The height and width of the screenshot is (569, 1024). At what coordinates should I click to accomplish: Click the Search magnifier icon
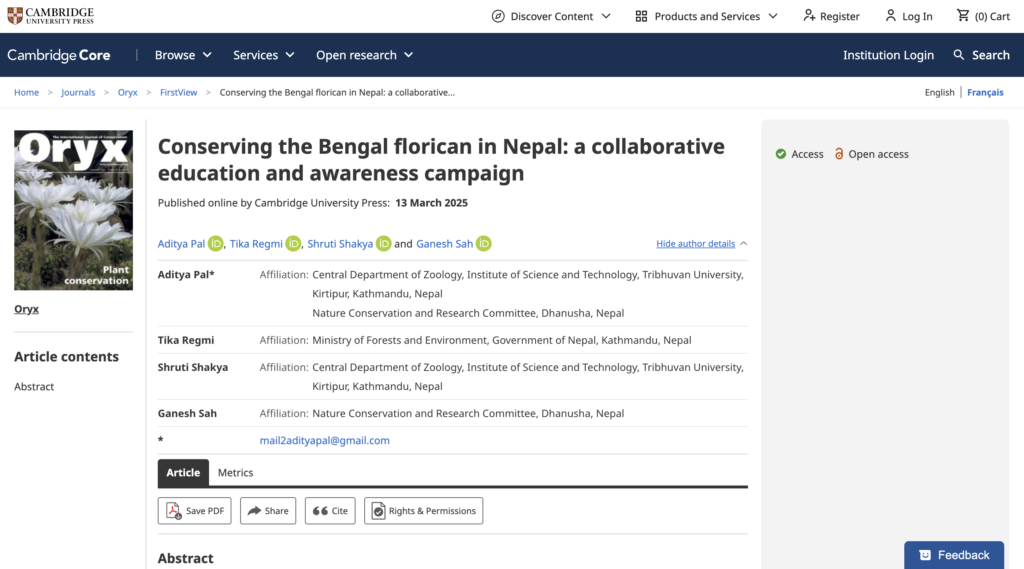click(959, 55)
